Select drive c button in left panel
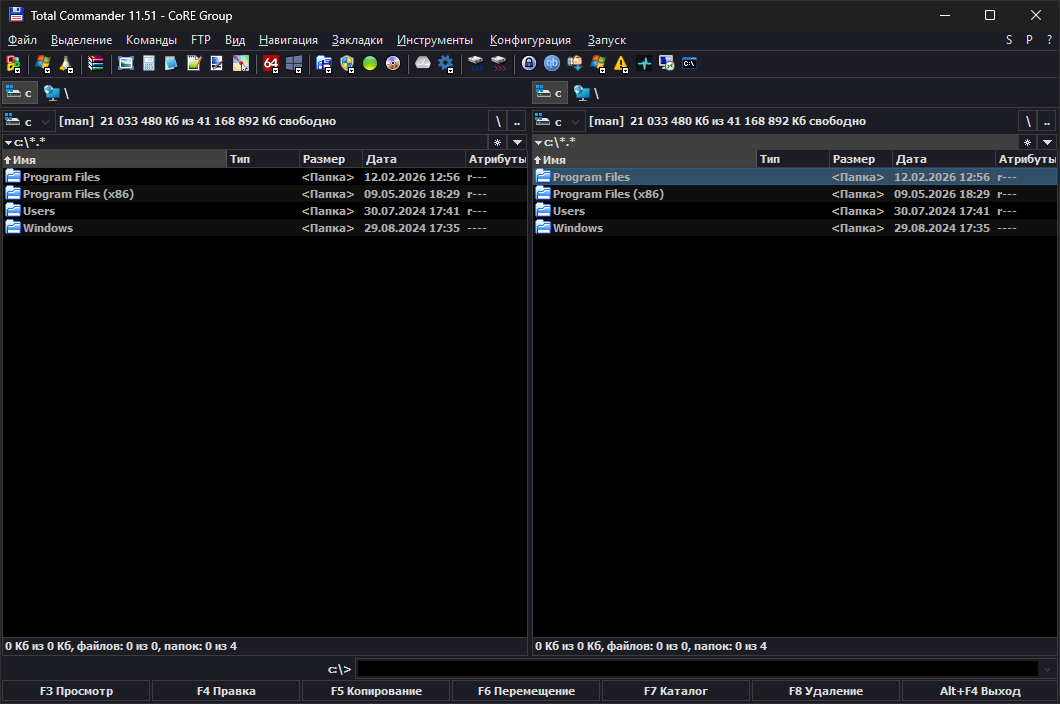Viewport: 1060px width, 704px height. coord(20,93)
